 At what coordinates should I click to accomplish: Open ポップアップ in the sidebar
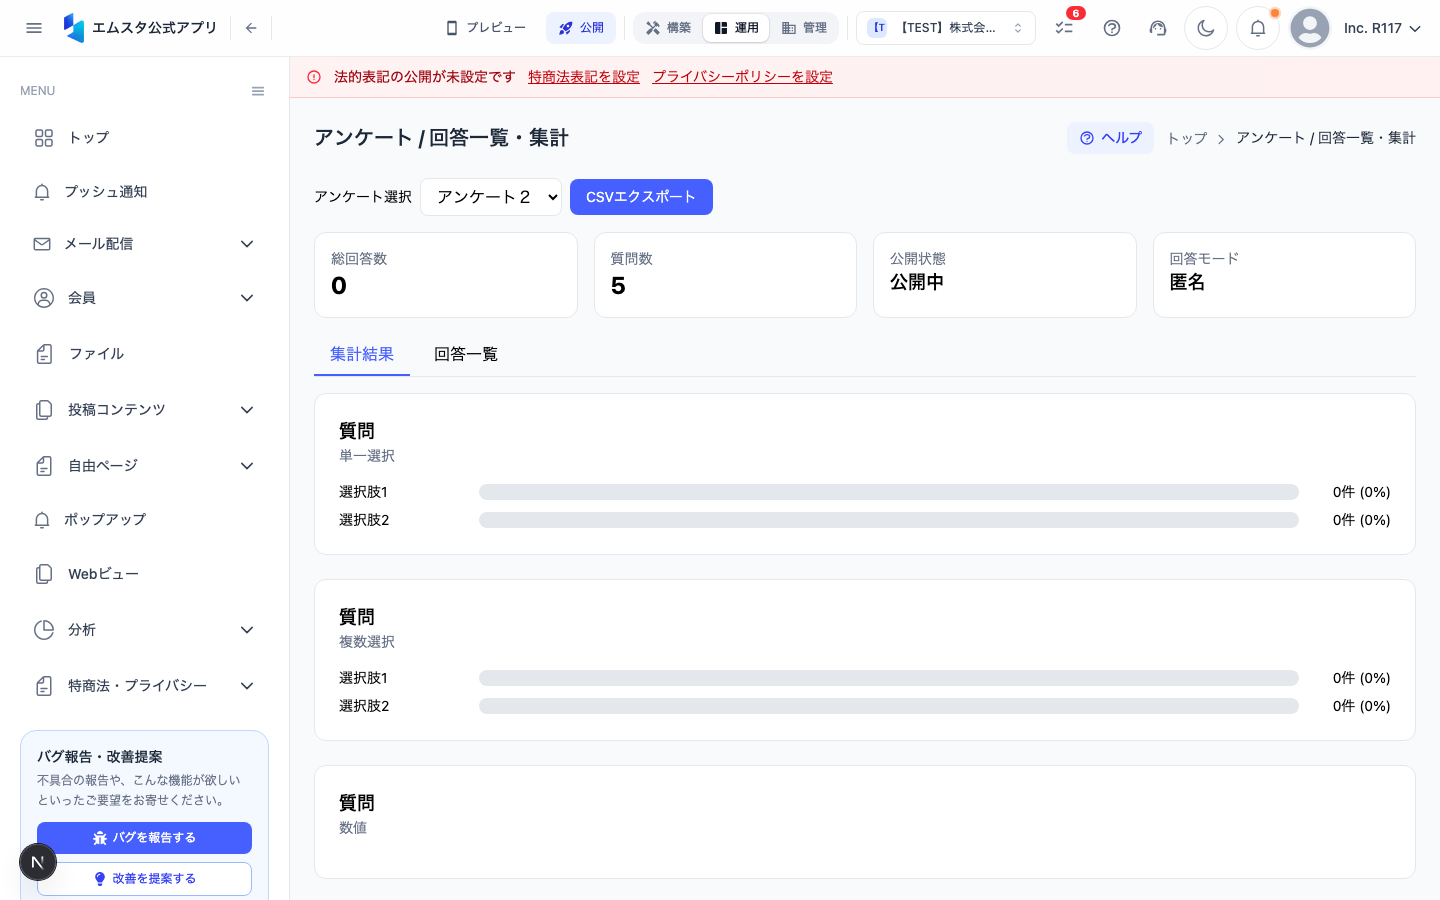[144, 520]
